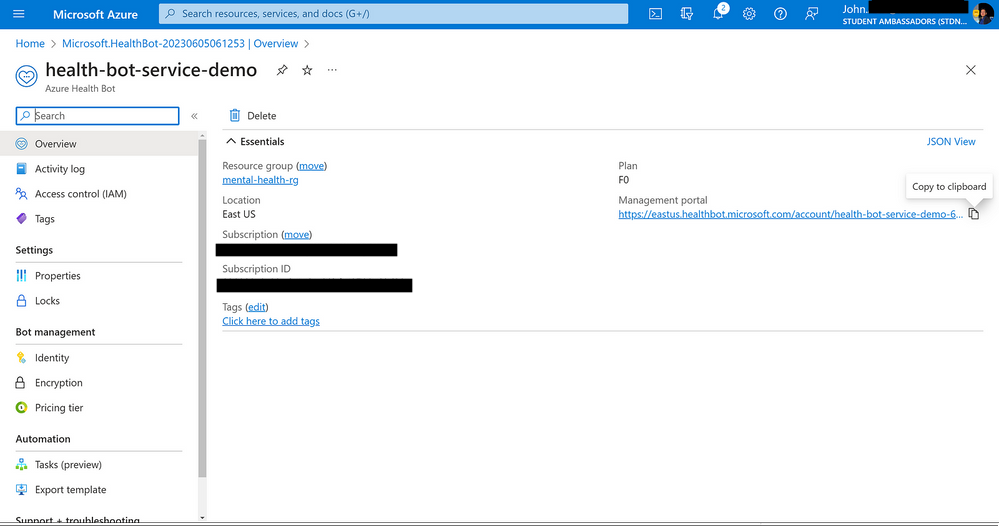
Task: Open JSON View
Action: tap(951, 141)
